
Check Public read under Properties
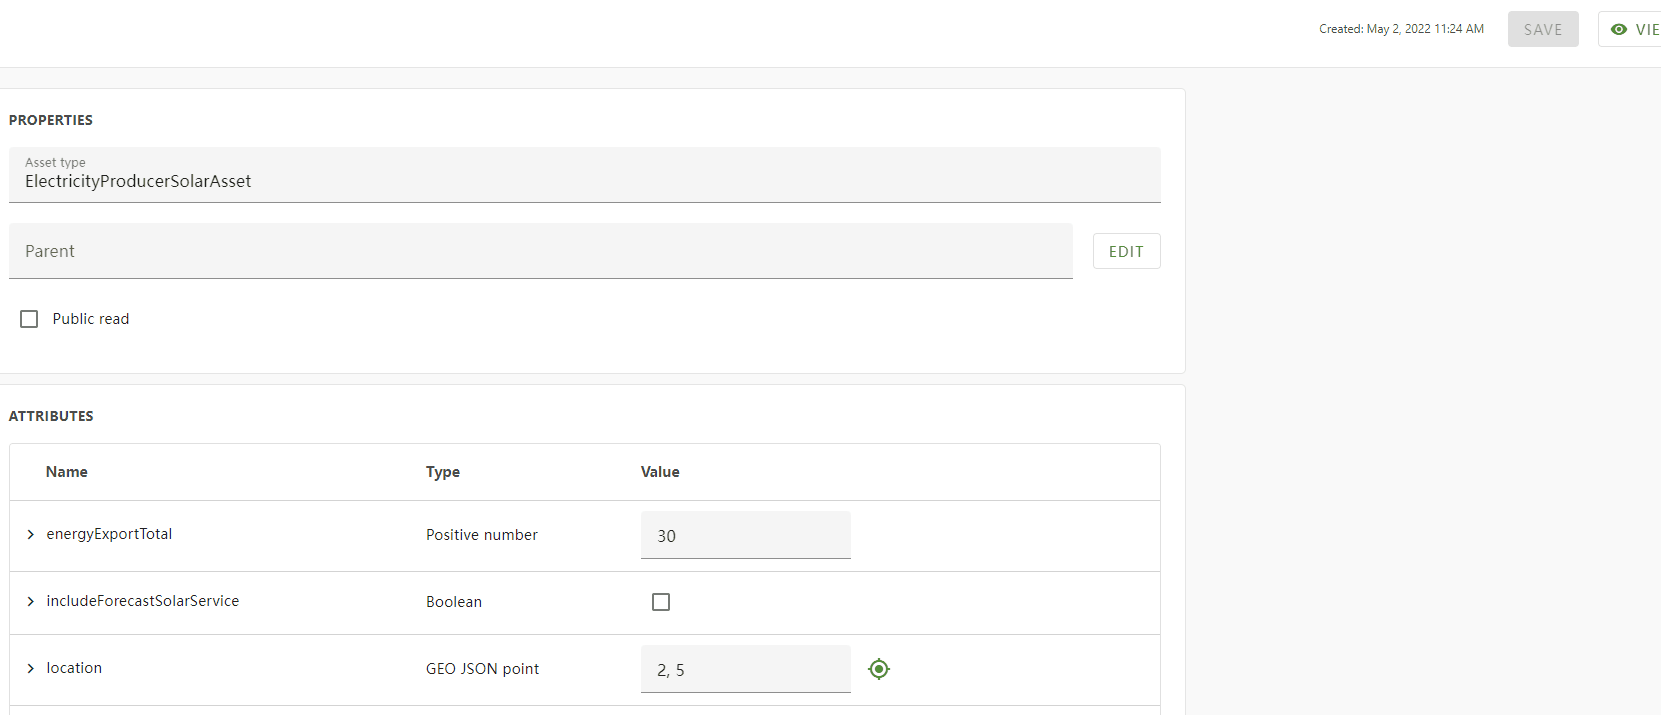[x=29, y=318]
